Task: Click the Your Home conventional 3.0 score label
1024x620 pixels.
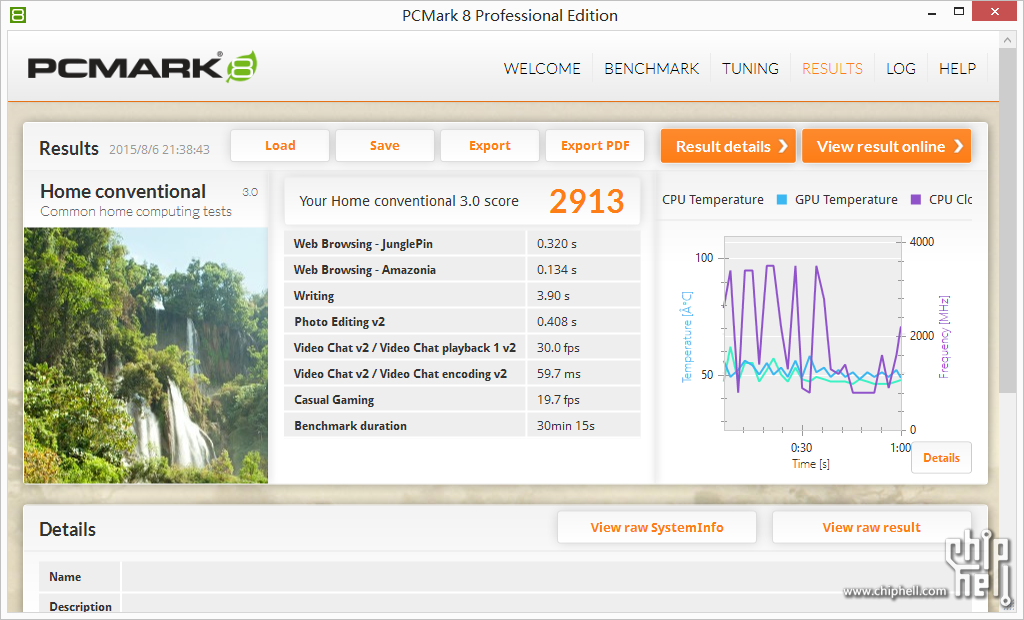Action: tap(409, 201)
